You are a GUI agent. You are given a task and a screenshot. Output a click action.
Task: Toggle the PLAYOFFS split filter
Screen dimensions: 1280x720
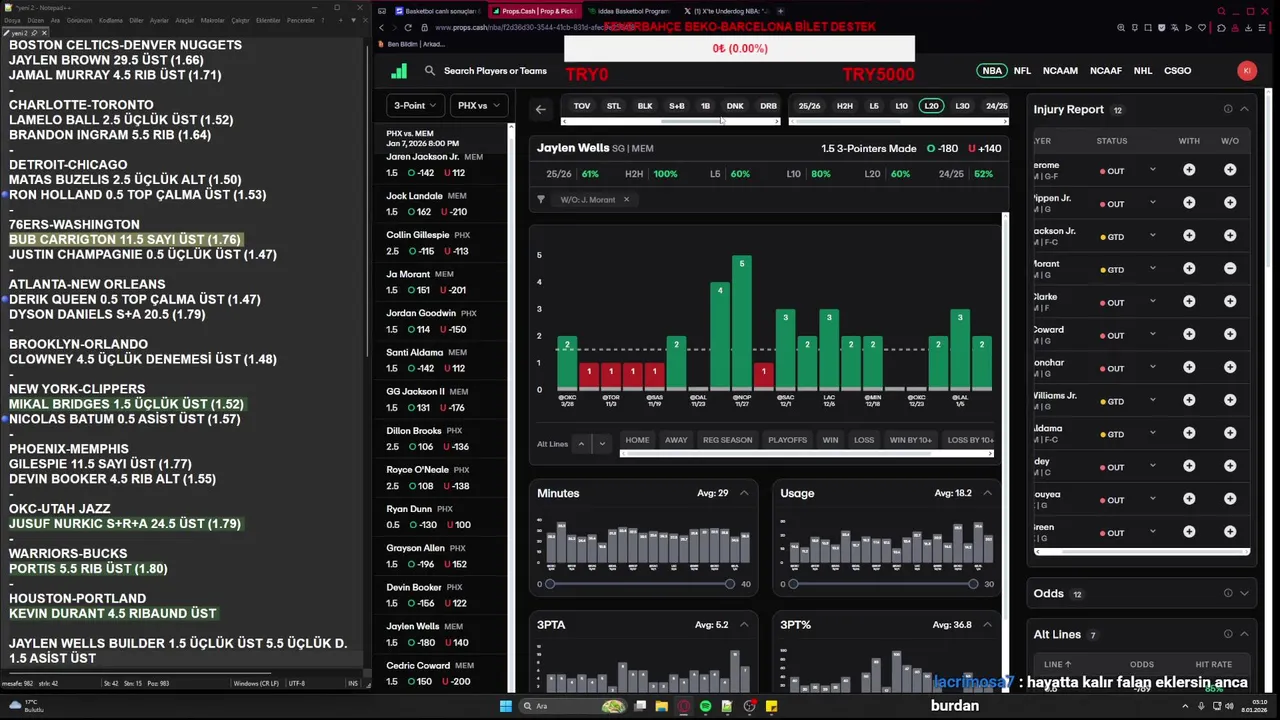point(787,440)
